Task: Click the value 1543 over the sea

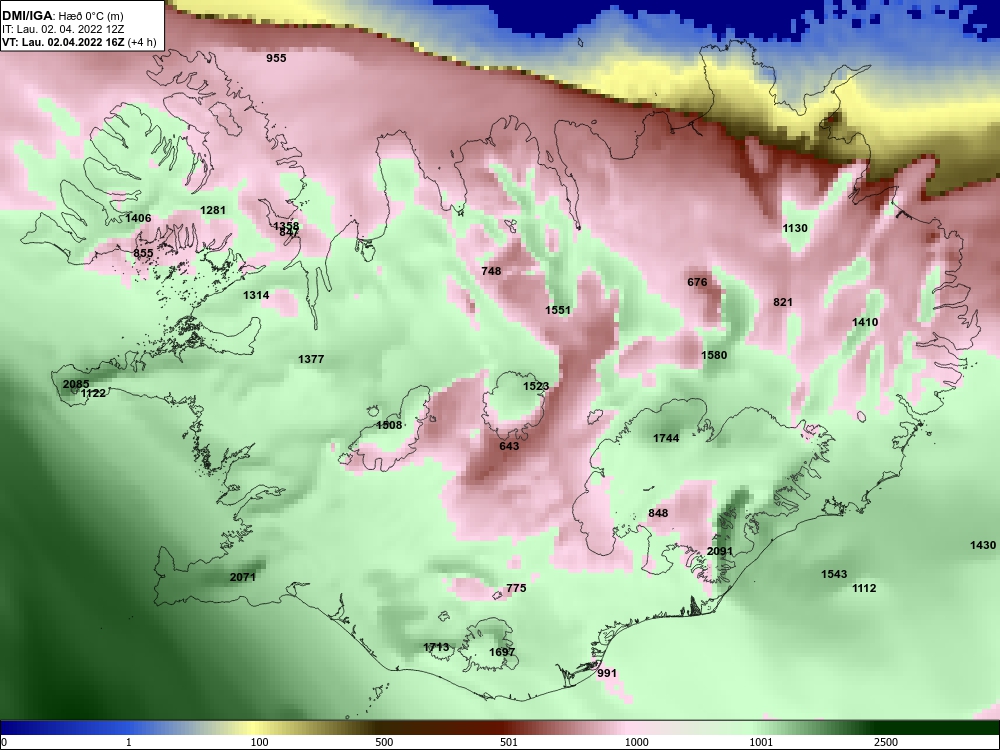Action: pyautogui.click(x=834, y=574)
